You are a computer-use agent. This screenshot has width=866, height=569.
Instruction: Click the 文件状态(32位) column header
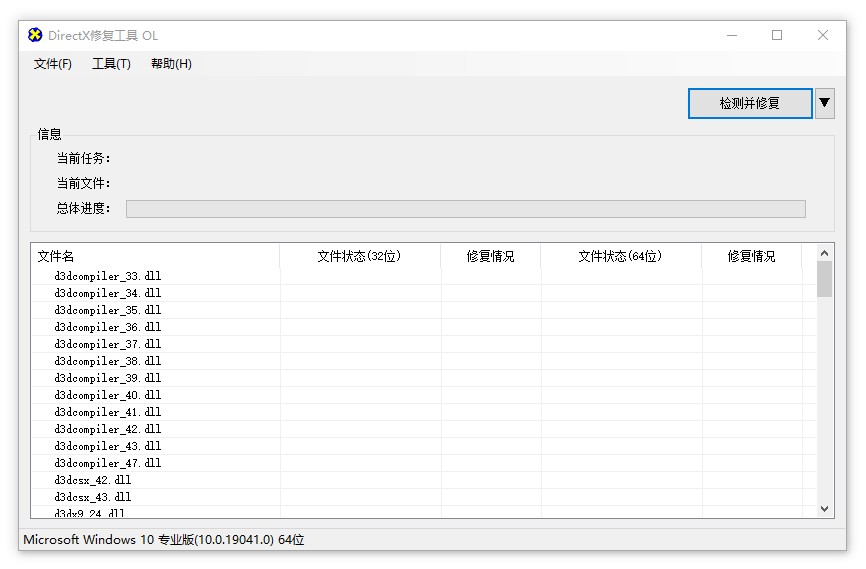click(360, 256)
